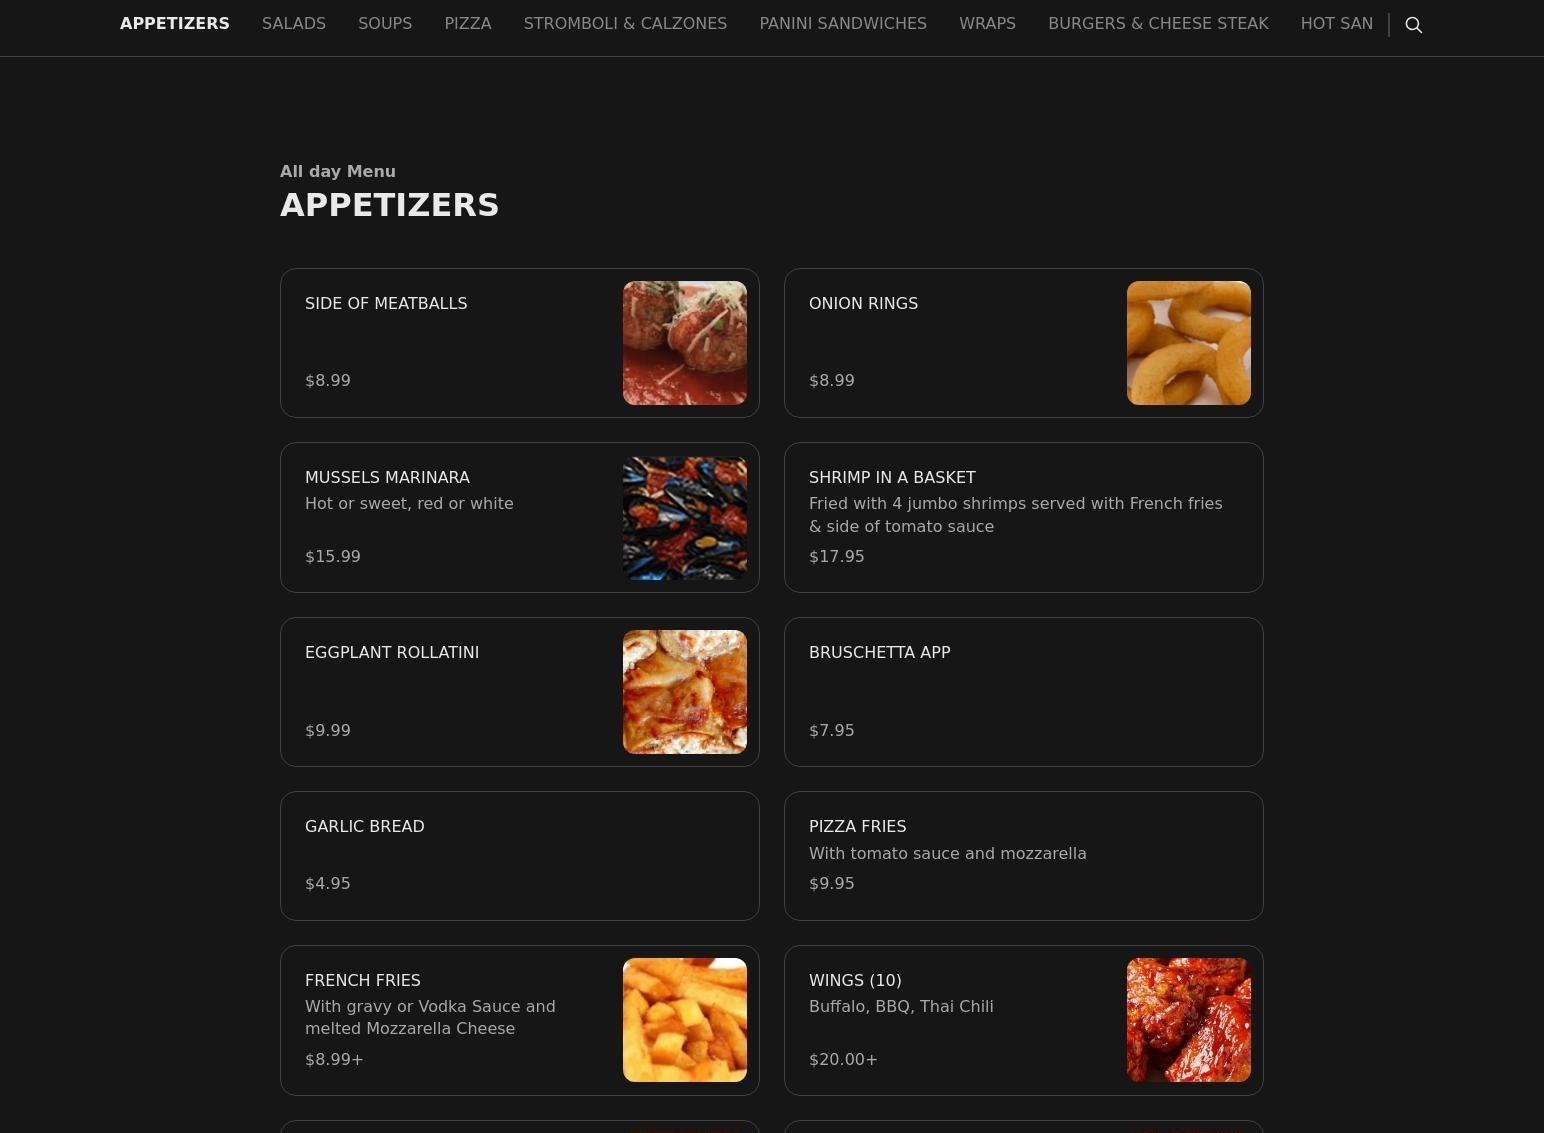1544x1133 pixels.
Task: Open the Garlic Bread item
Action: pyautogui.click(x=520, y=856)
